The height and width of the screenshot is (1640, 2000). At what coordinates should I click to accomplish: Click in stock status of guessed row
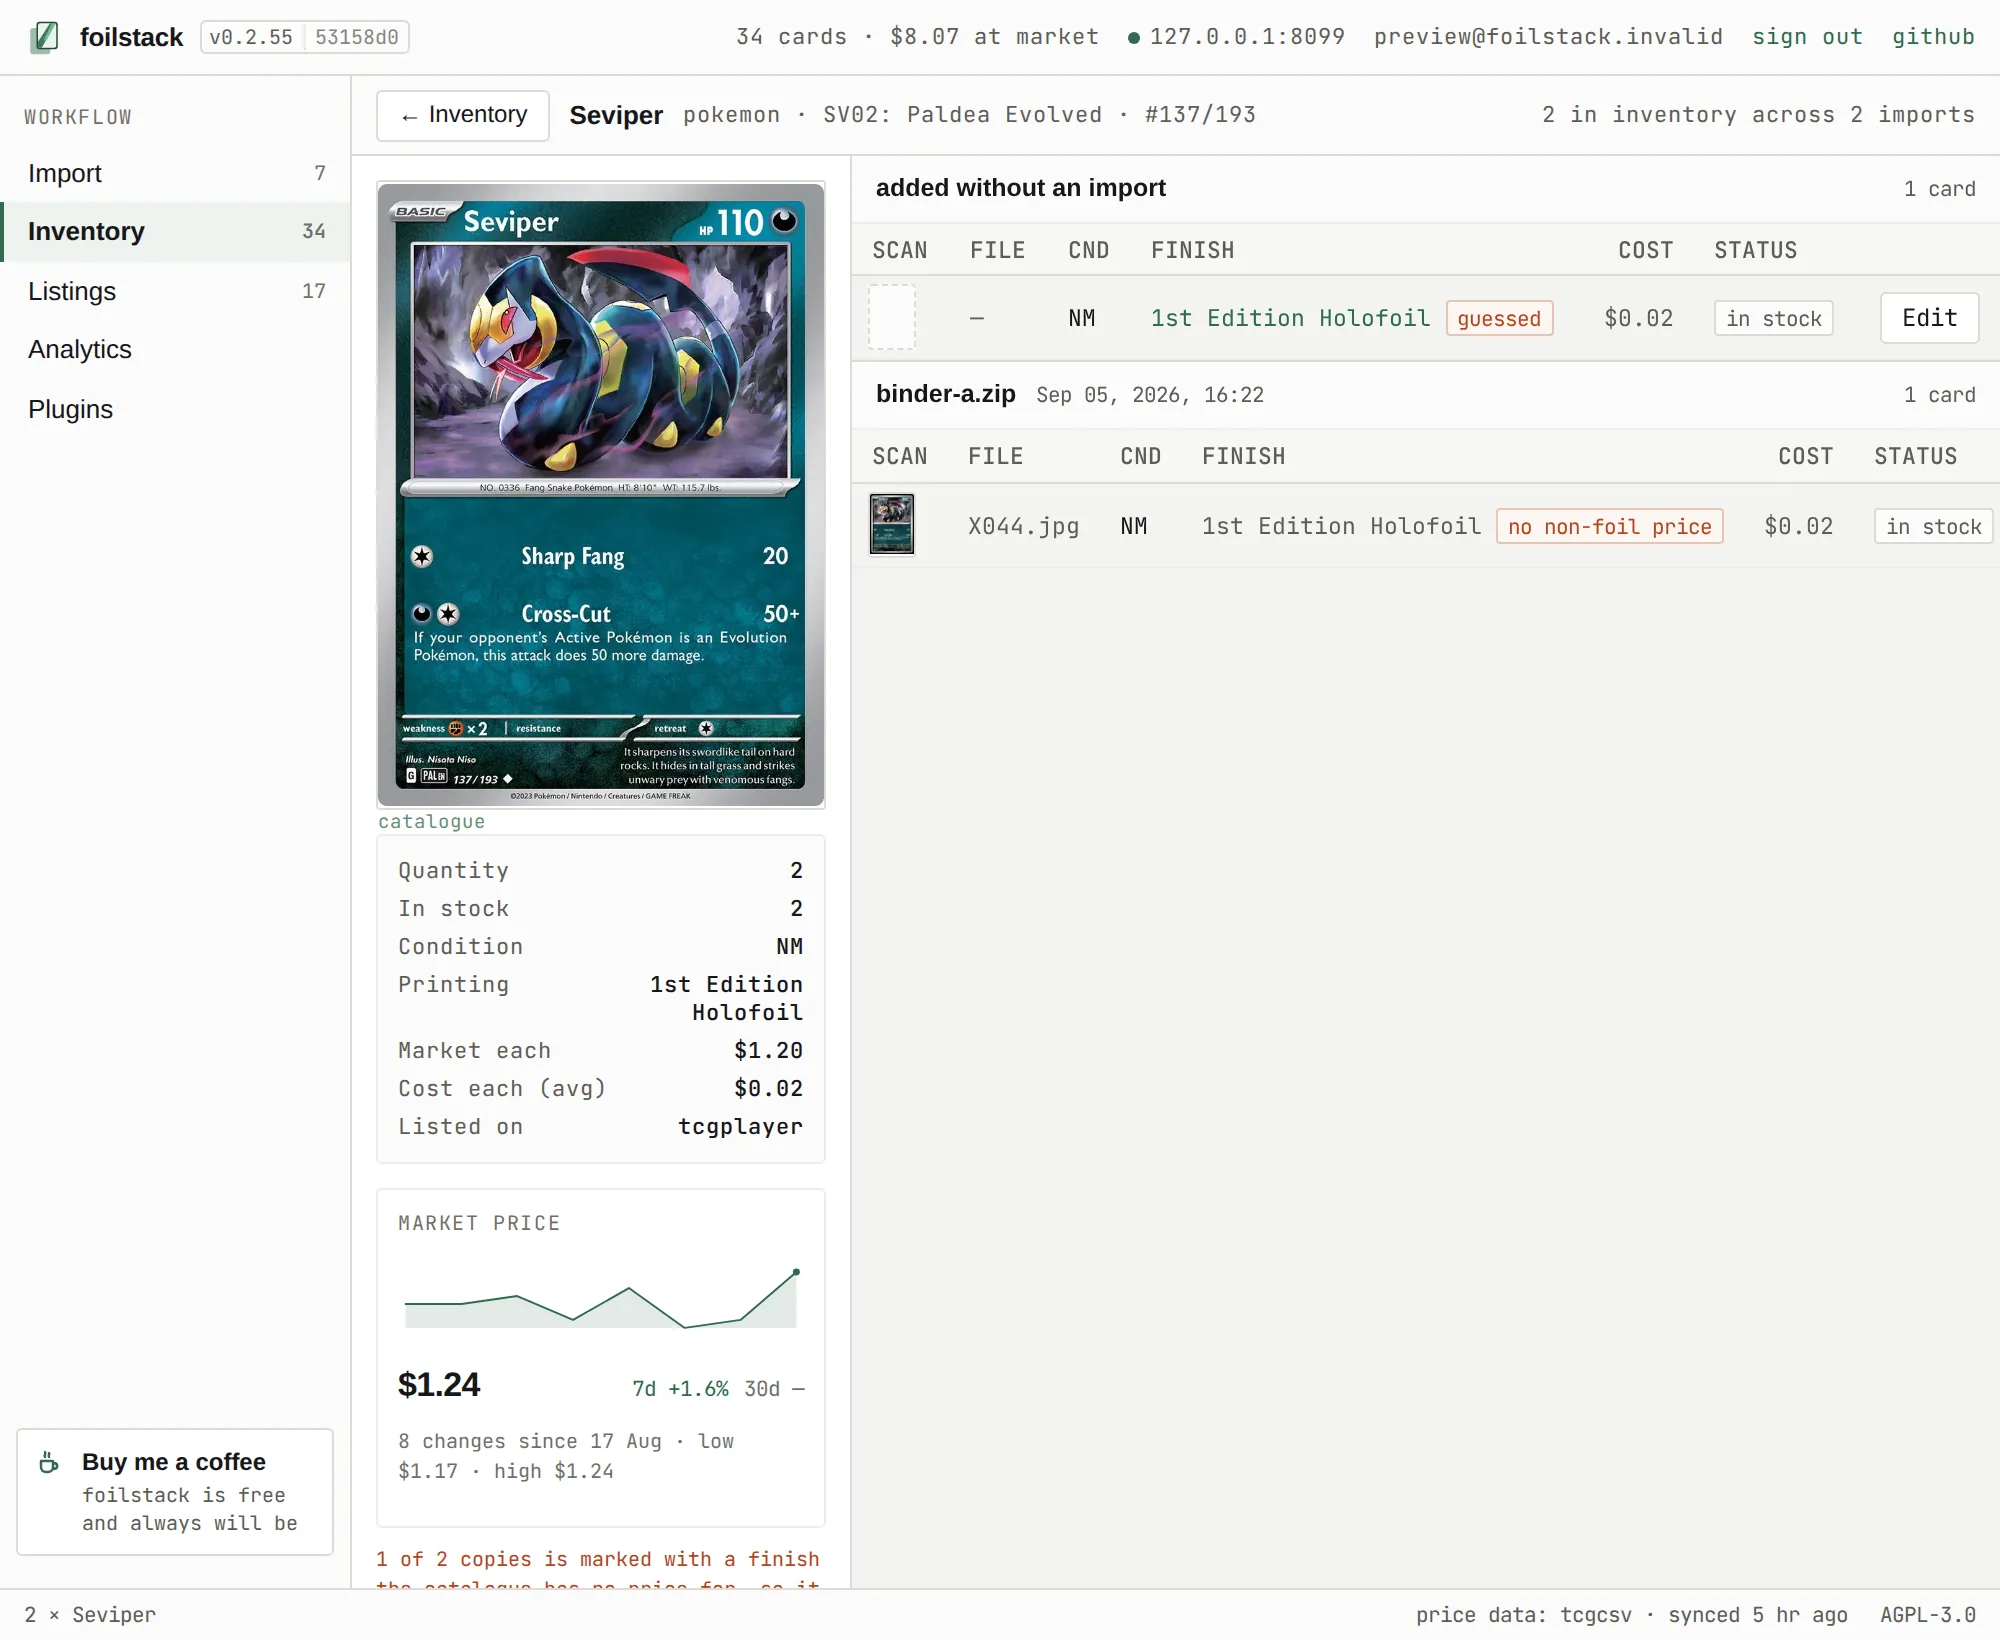1773,318
